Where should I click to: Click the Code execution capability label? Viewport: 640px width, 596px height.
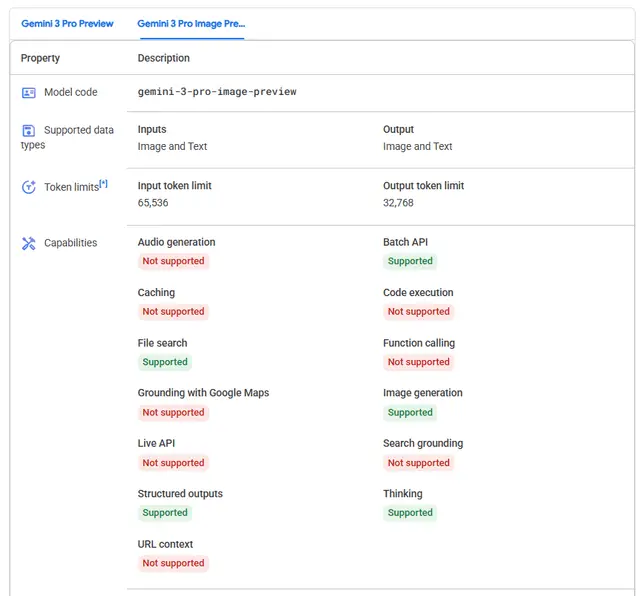[418, 293]
